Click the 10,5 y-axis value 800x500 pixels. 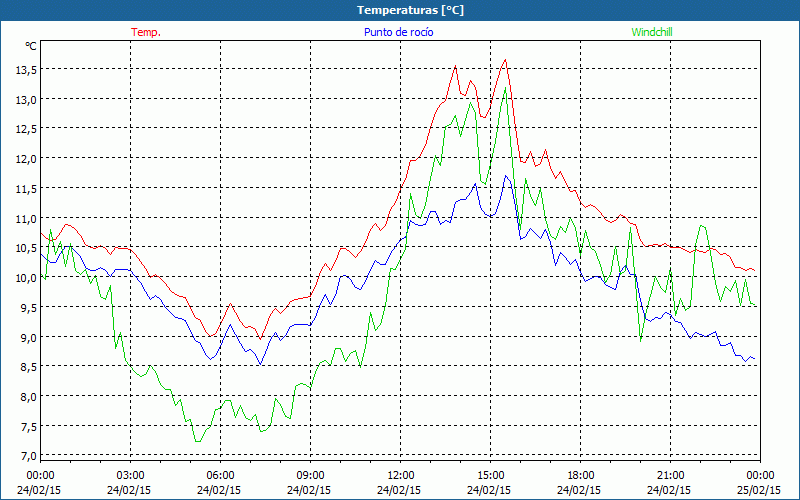pyautogui.click(x=26, y=248)
